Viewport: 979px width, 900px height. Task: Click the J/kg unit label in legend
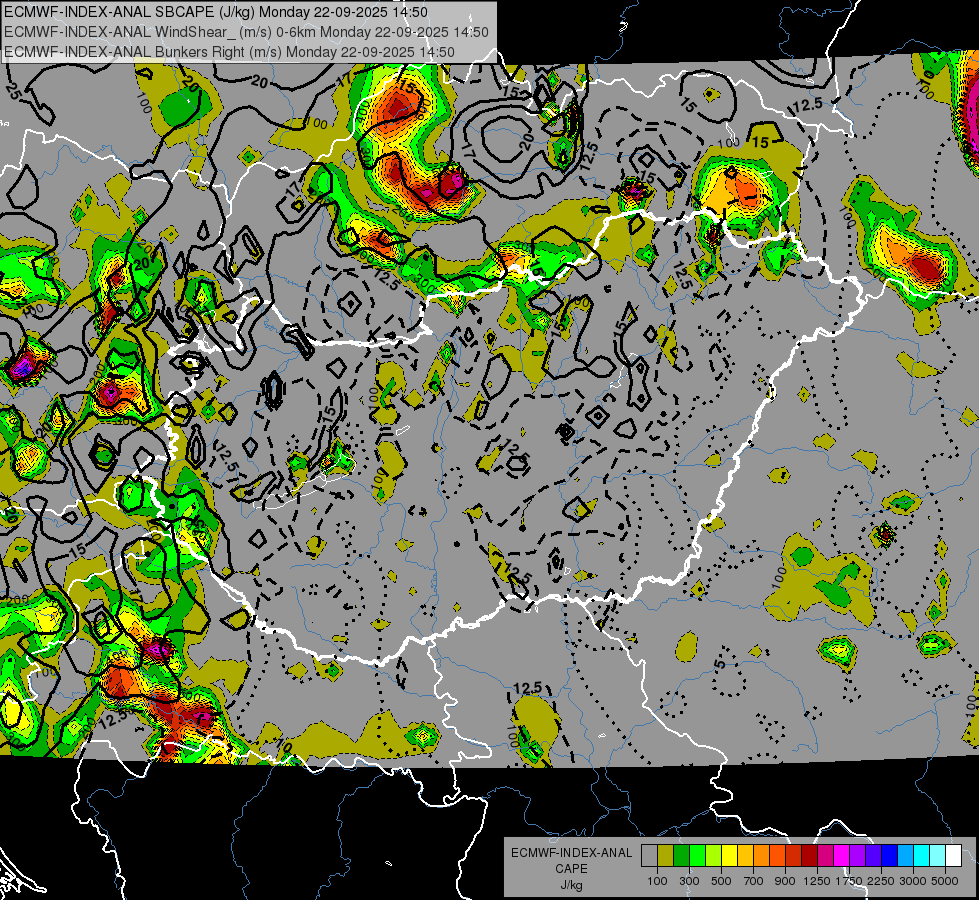pyautogui.click(x=571, y=884)
